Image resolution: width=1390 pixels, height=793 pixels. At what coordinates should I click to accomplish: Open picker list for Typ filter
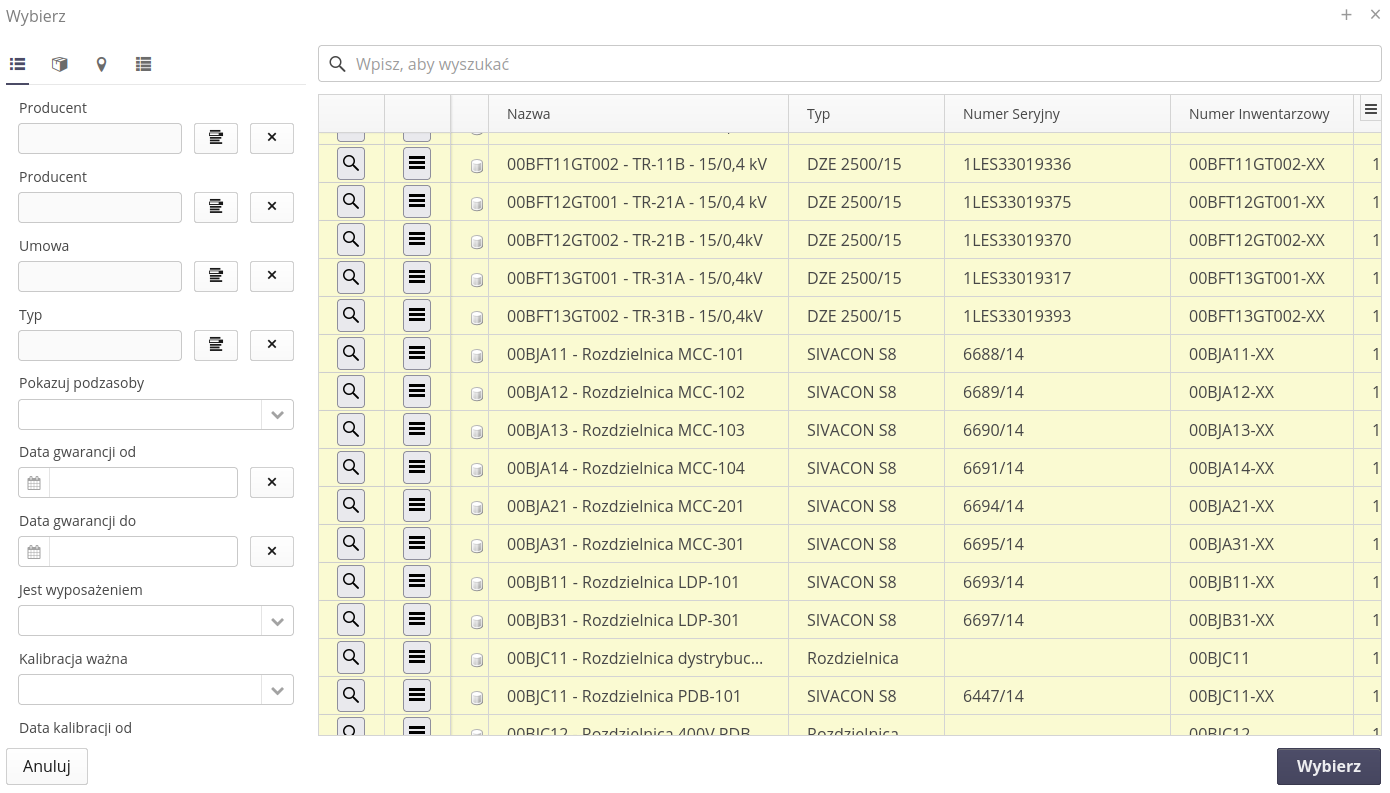point(216,345)
